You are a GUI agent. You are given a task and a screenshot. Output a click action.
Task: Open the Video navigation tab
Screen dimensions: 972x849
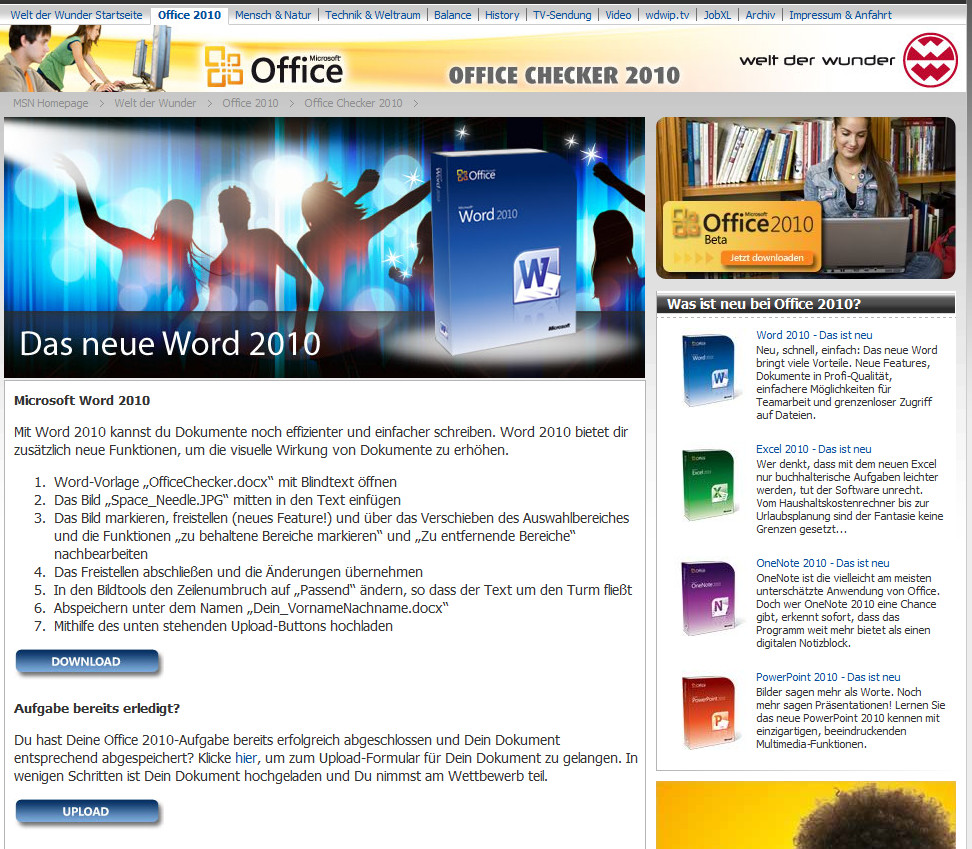tap(618, 15)
